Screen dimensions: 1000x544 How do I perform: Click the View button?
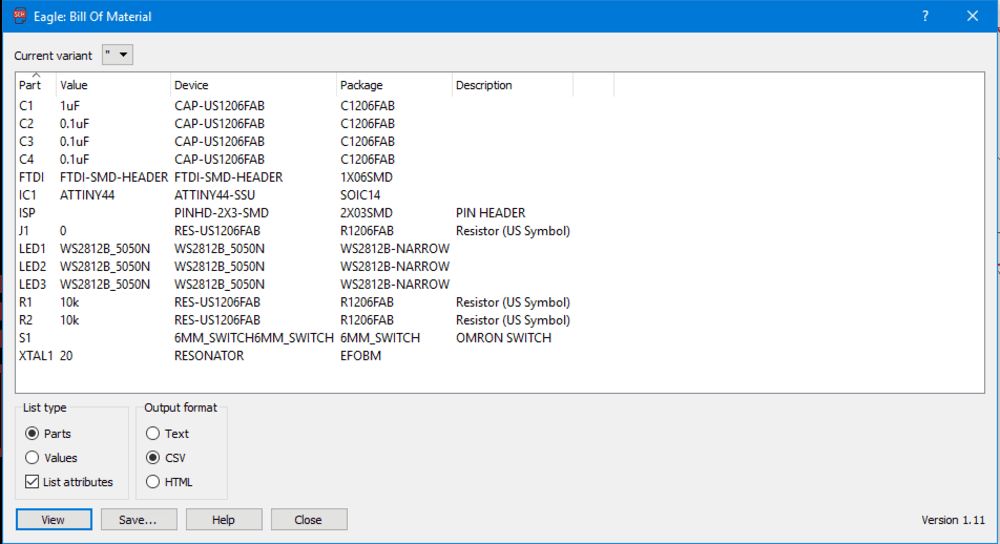pos(54,520)
